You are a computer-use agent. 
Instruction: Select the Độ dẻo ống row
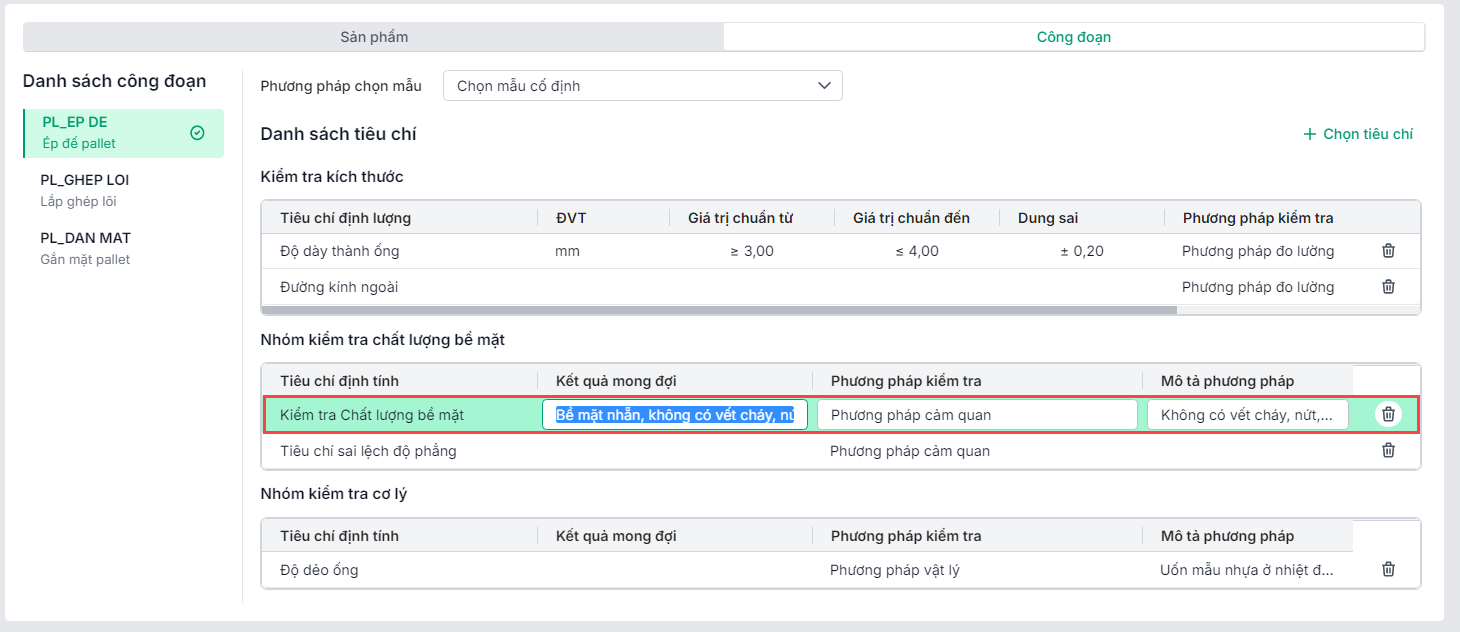click(319, 570)
